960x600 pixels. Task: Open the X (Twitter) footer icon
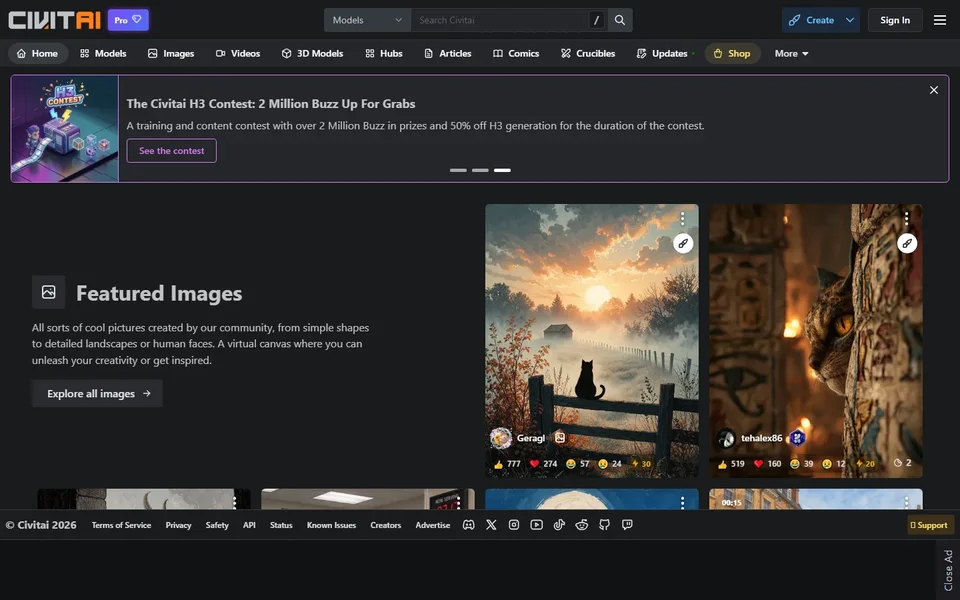pos(491,525)
